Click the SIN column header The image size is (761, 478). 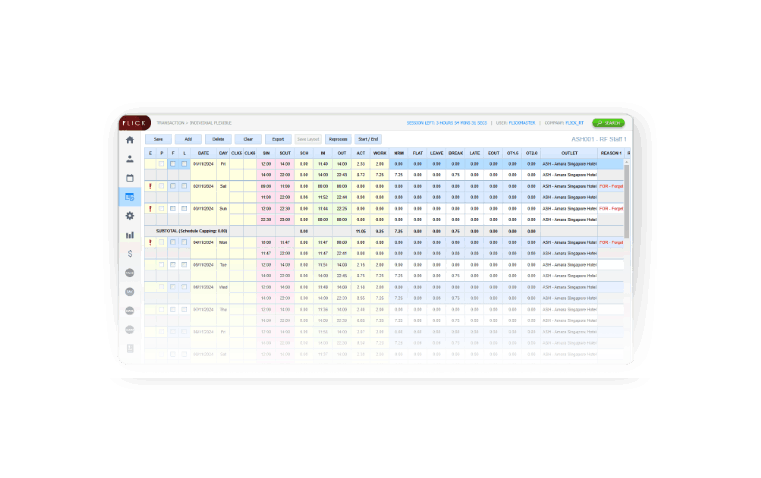[266, 153]
